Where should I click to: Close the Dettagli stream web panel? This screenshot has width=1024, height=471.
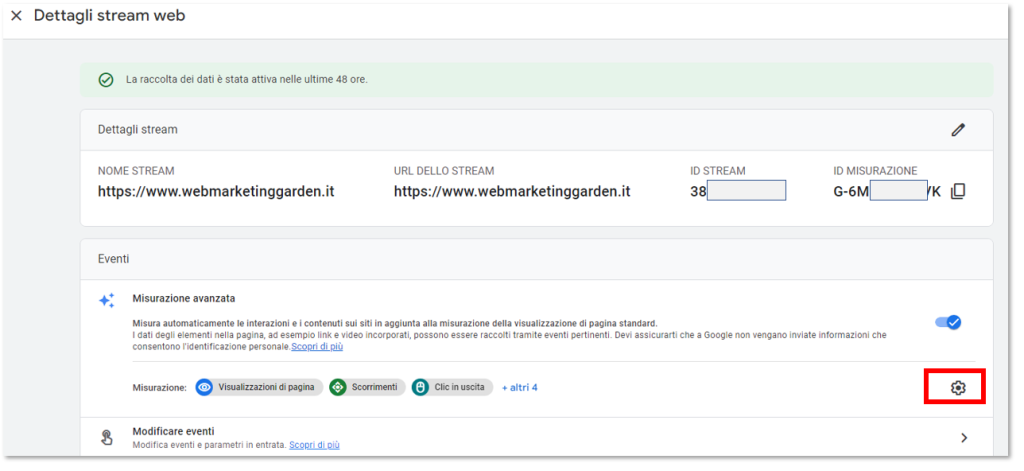[16, 16]
